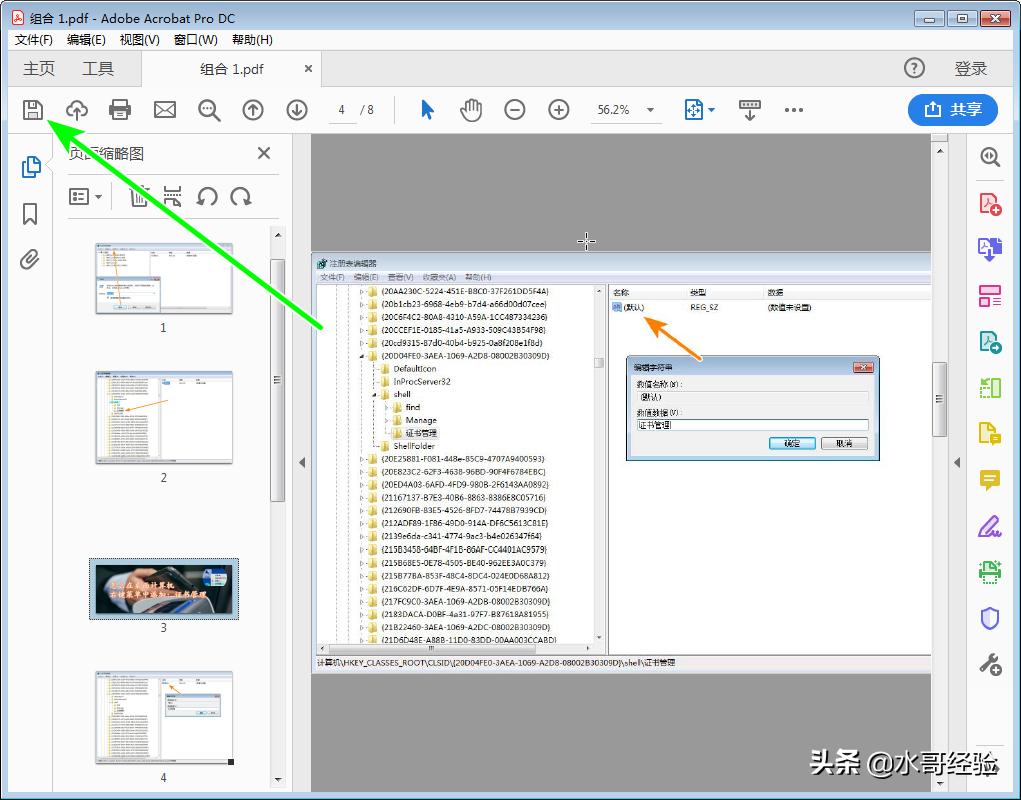The height and width of the screenshot is (800, 1021).
Task: Email the document via the envelope icon
Action: [x=164, y=110]
